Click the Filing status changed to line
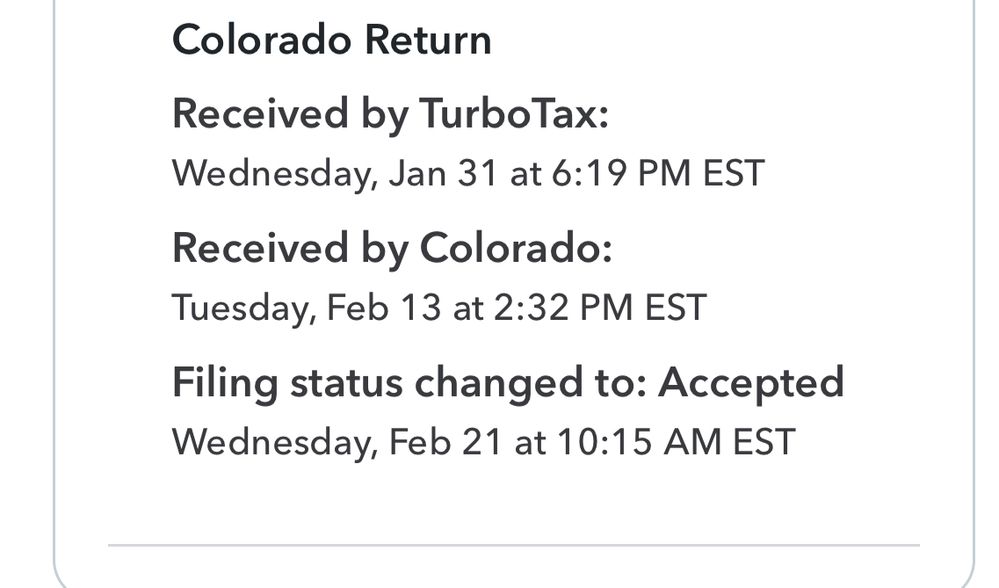Screen dimensions: 999x588 [508, 382]
